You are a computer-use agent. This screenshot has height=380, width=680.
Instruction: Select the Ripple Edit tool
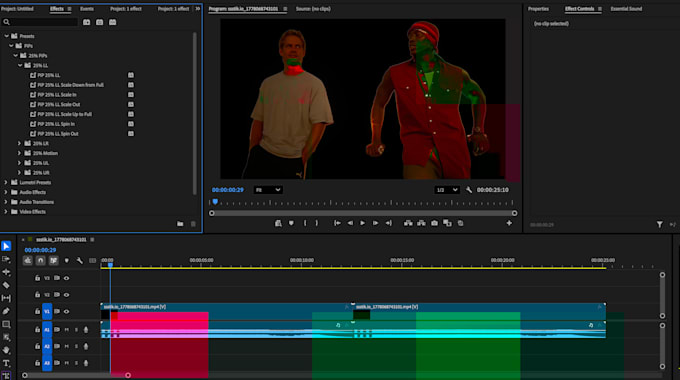[6, 272]
